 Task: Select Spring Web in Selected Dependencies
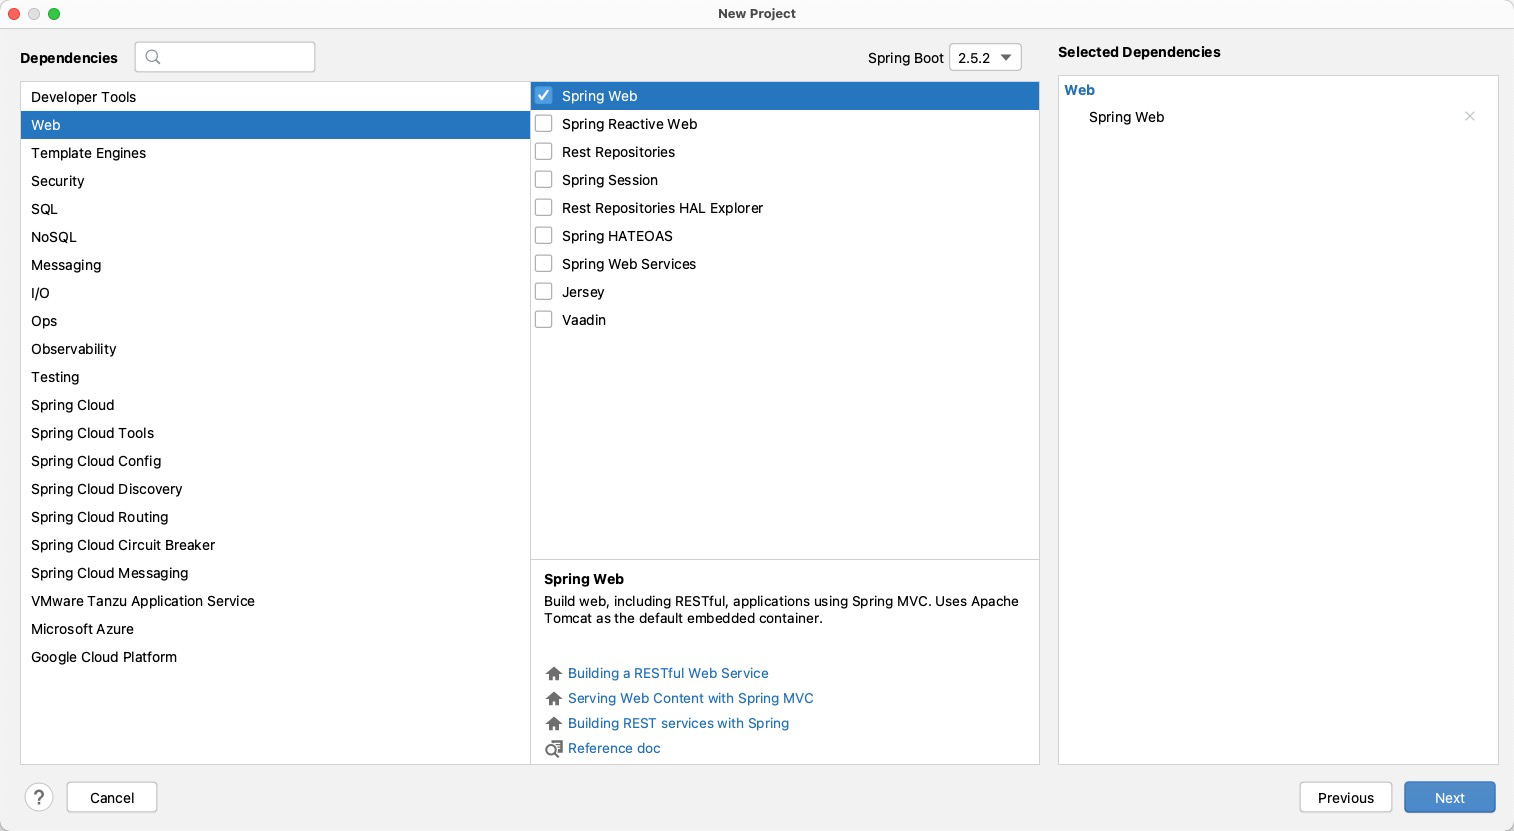[1126, 117]
